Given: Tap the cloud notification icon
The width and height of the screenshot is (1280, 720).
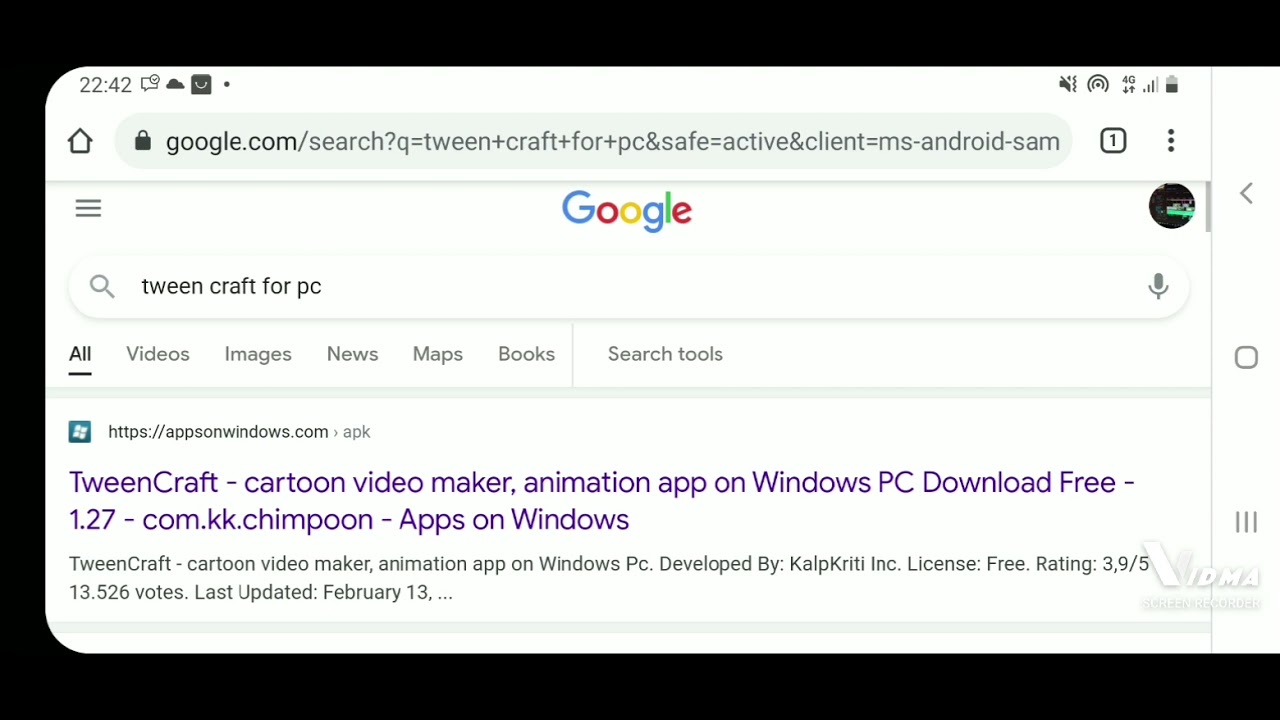Looking at the screenshot, I should tap(175, 84).
